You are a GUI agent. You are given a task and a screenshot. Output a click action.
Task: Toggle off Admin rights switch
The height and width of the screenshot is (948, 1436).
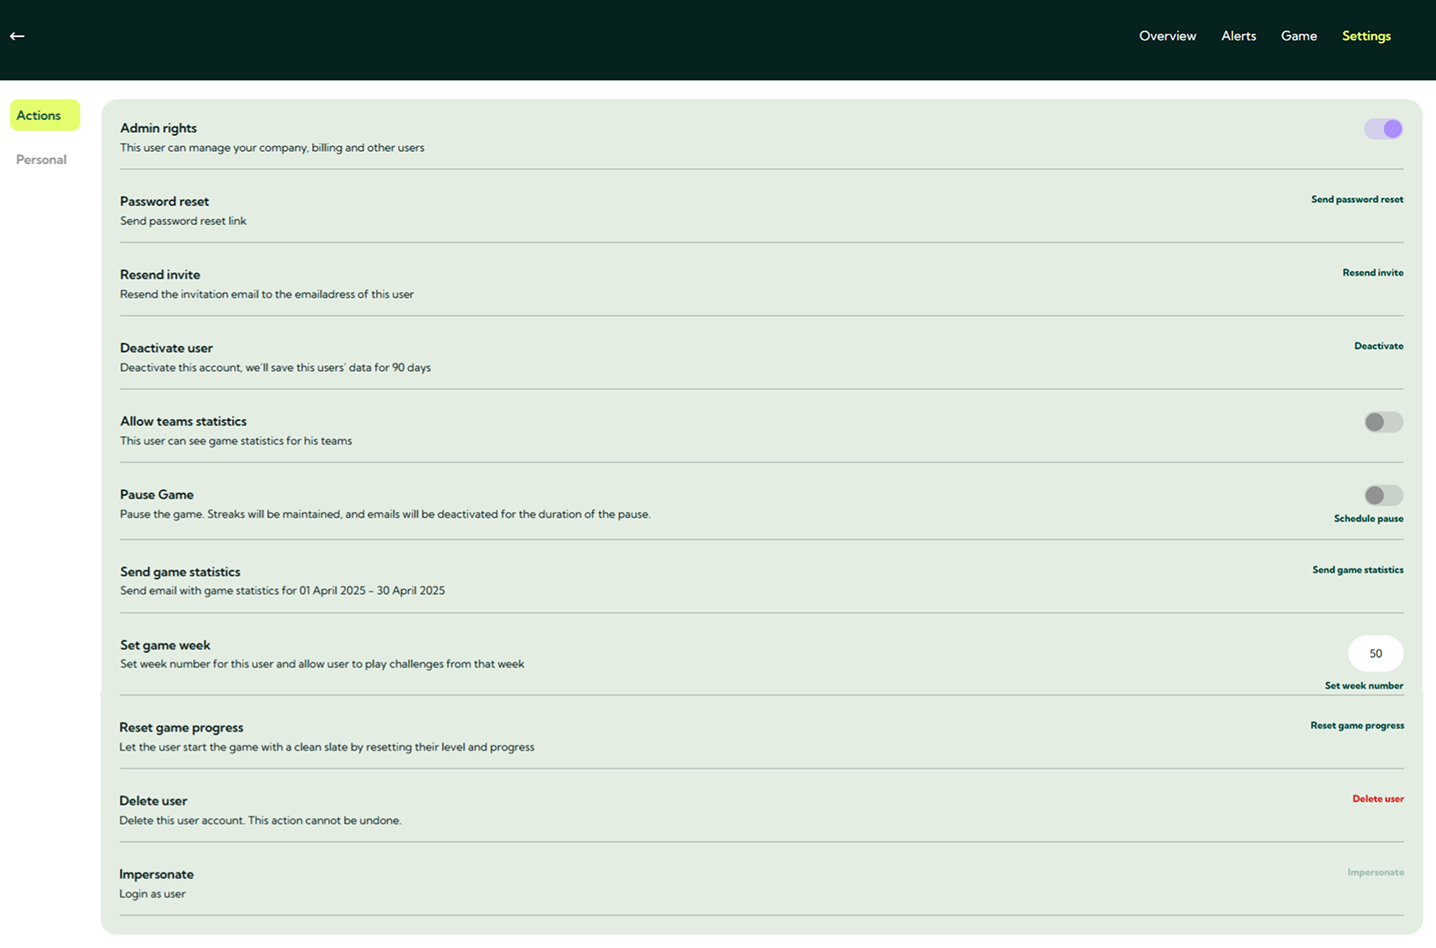(1383, 129)
